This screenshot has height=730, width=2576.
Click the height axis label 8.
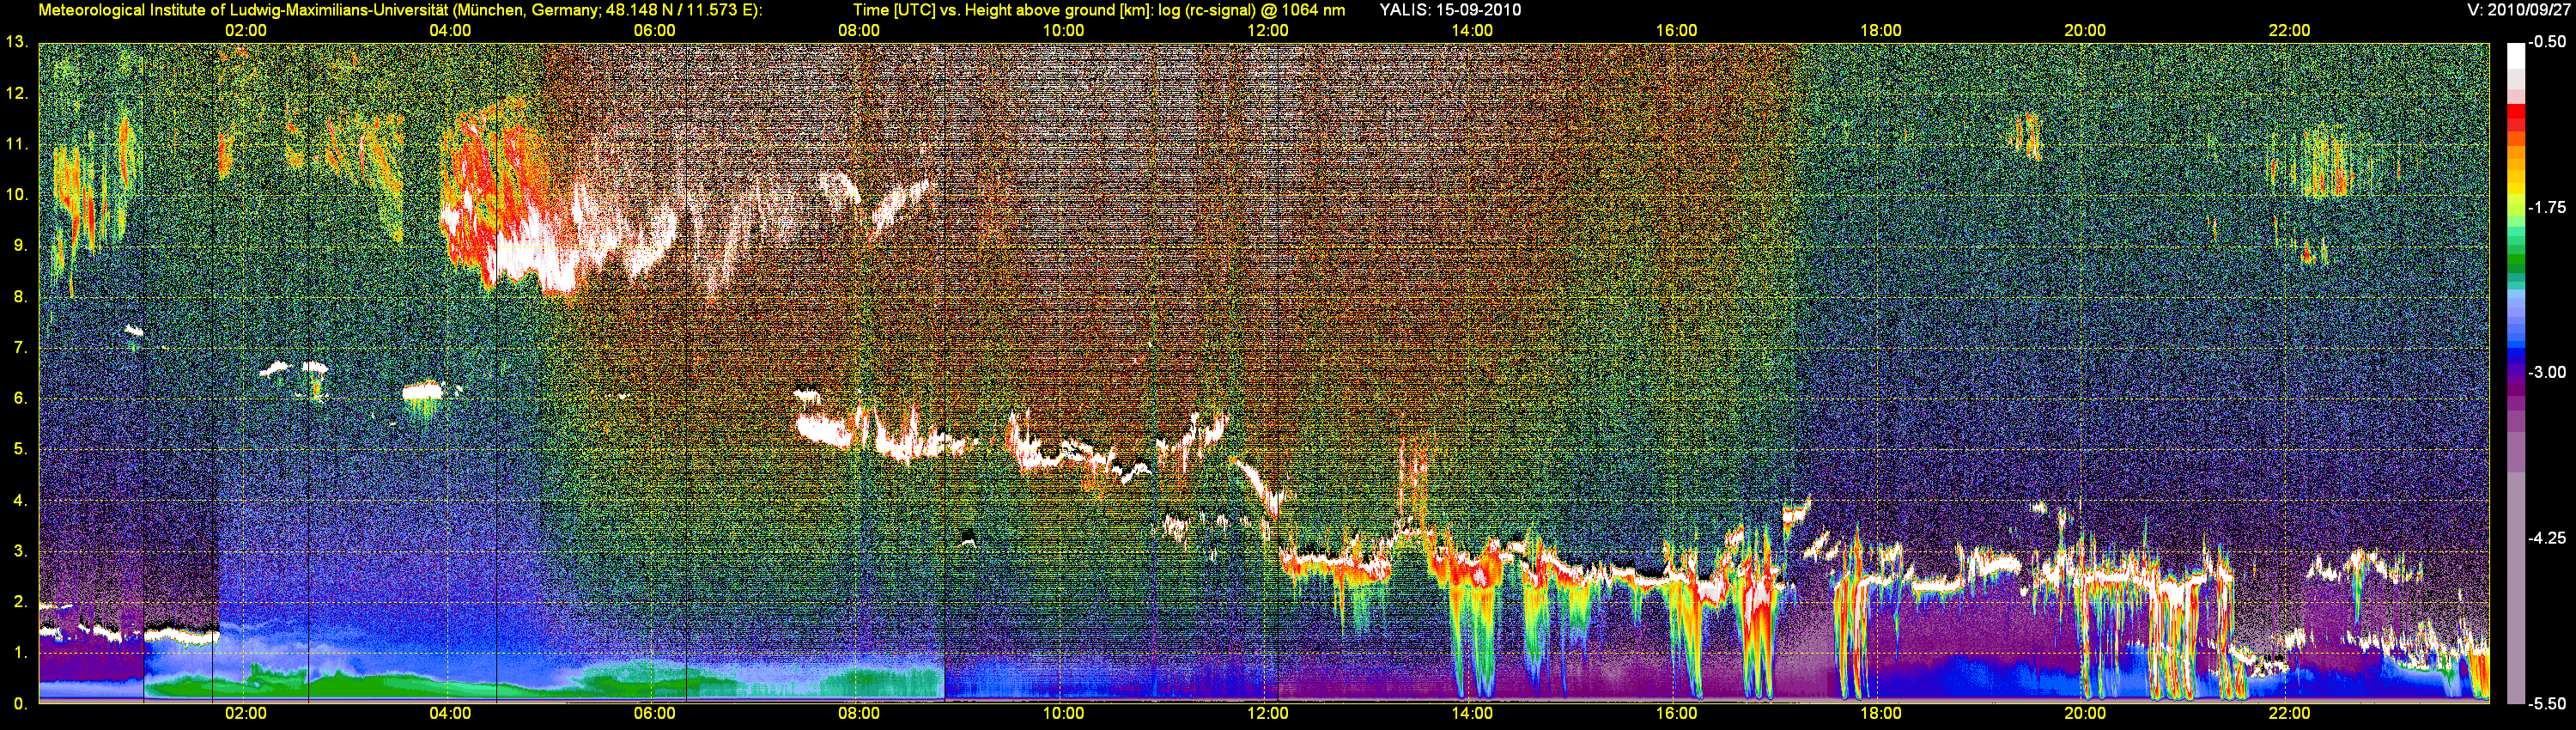click(x=20, y=297)
